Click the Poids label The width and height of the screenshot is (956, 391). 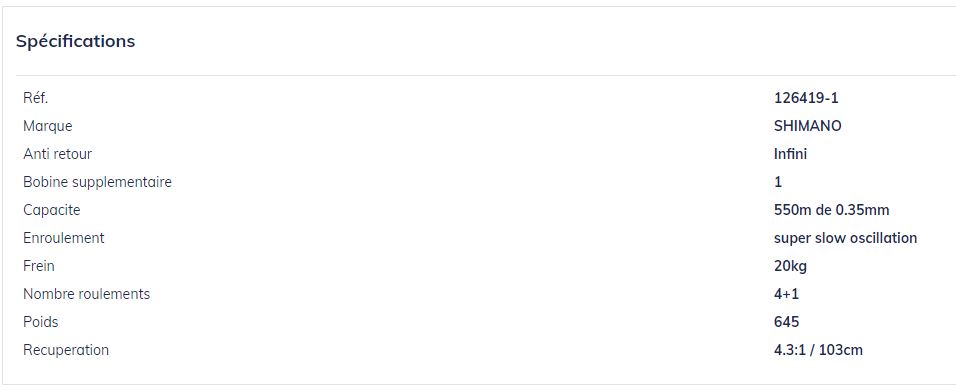(x=41, y=322)
